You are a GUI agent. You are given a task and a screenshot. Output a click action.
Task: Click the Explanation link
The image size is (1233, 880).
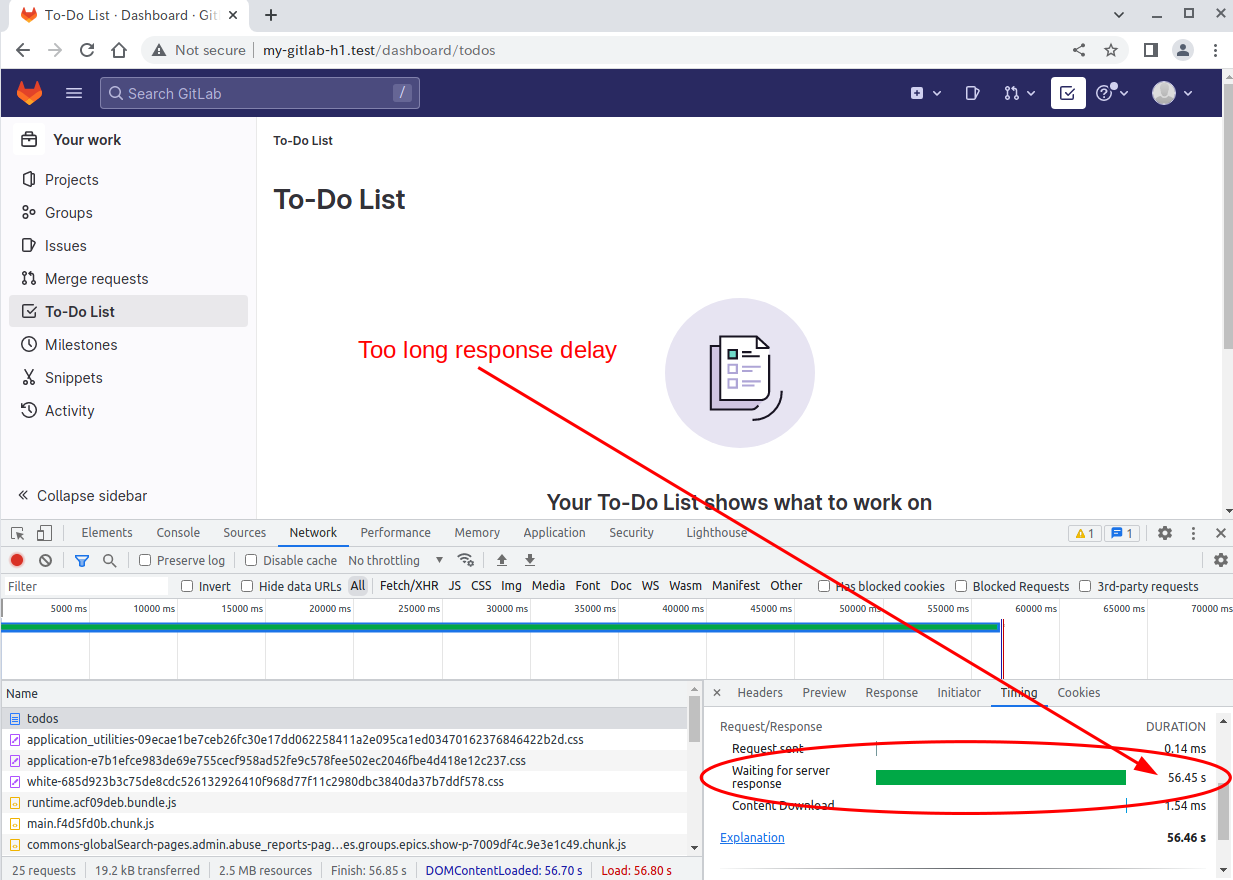coord(752,838)
